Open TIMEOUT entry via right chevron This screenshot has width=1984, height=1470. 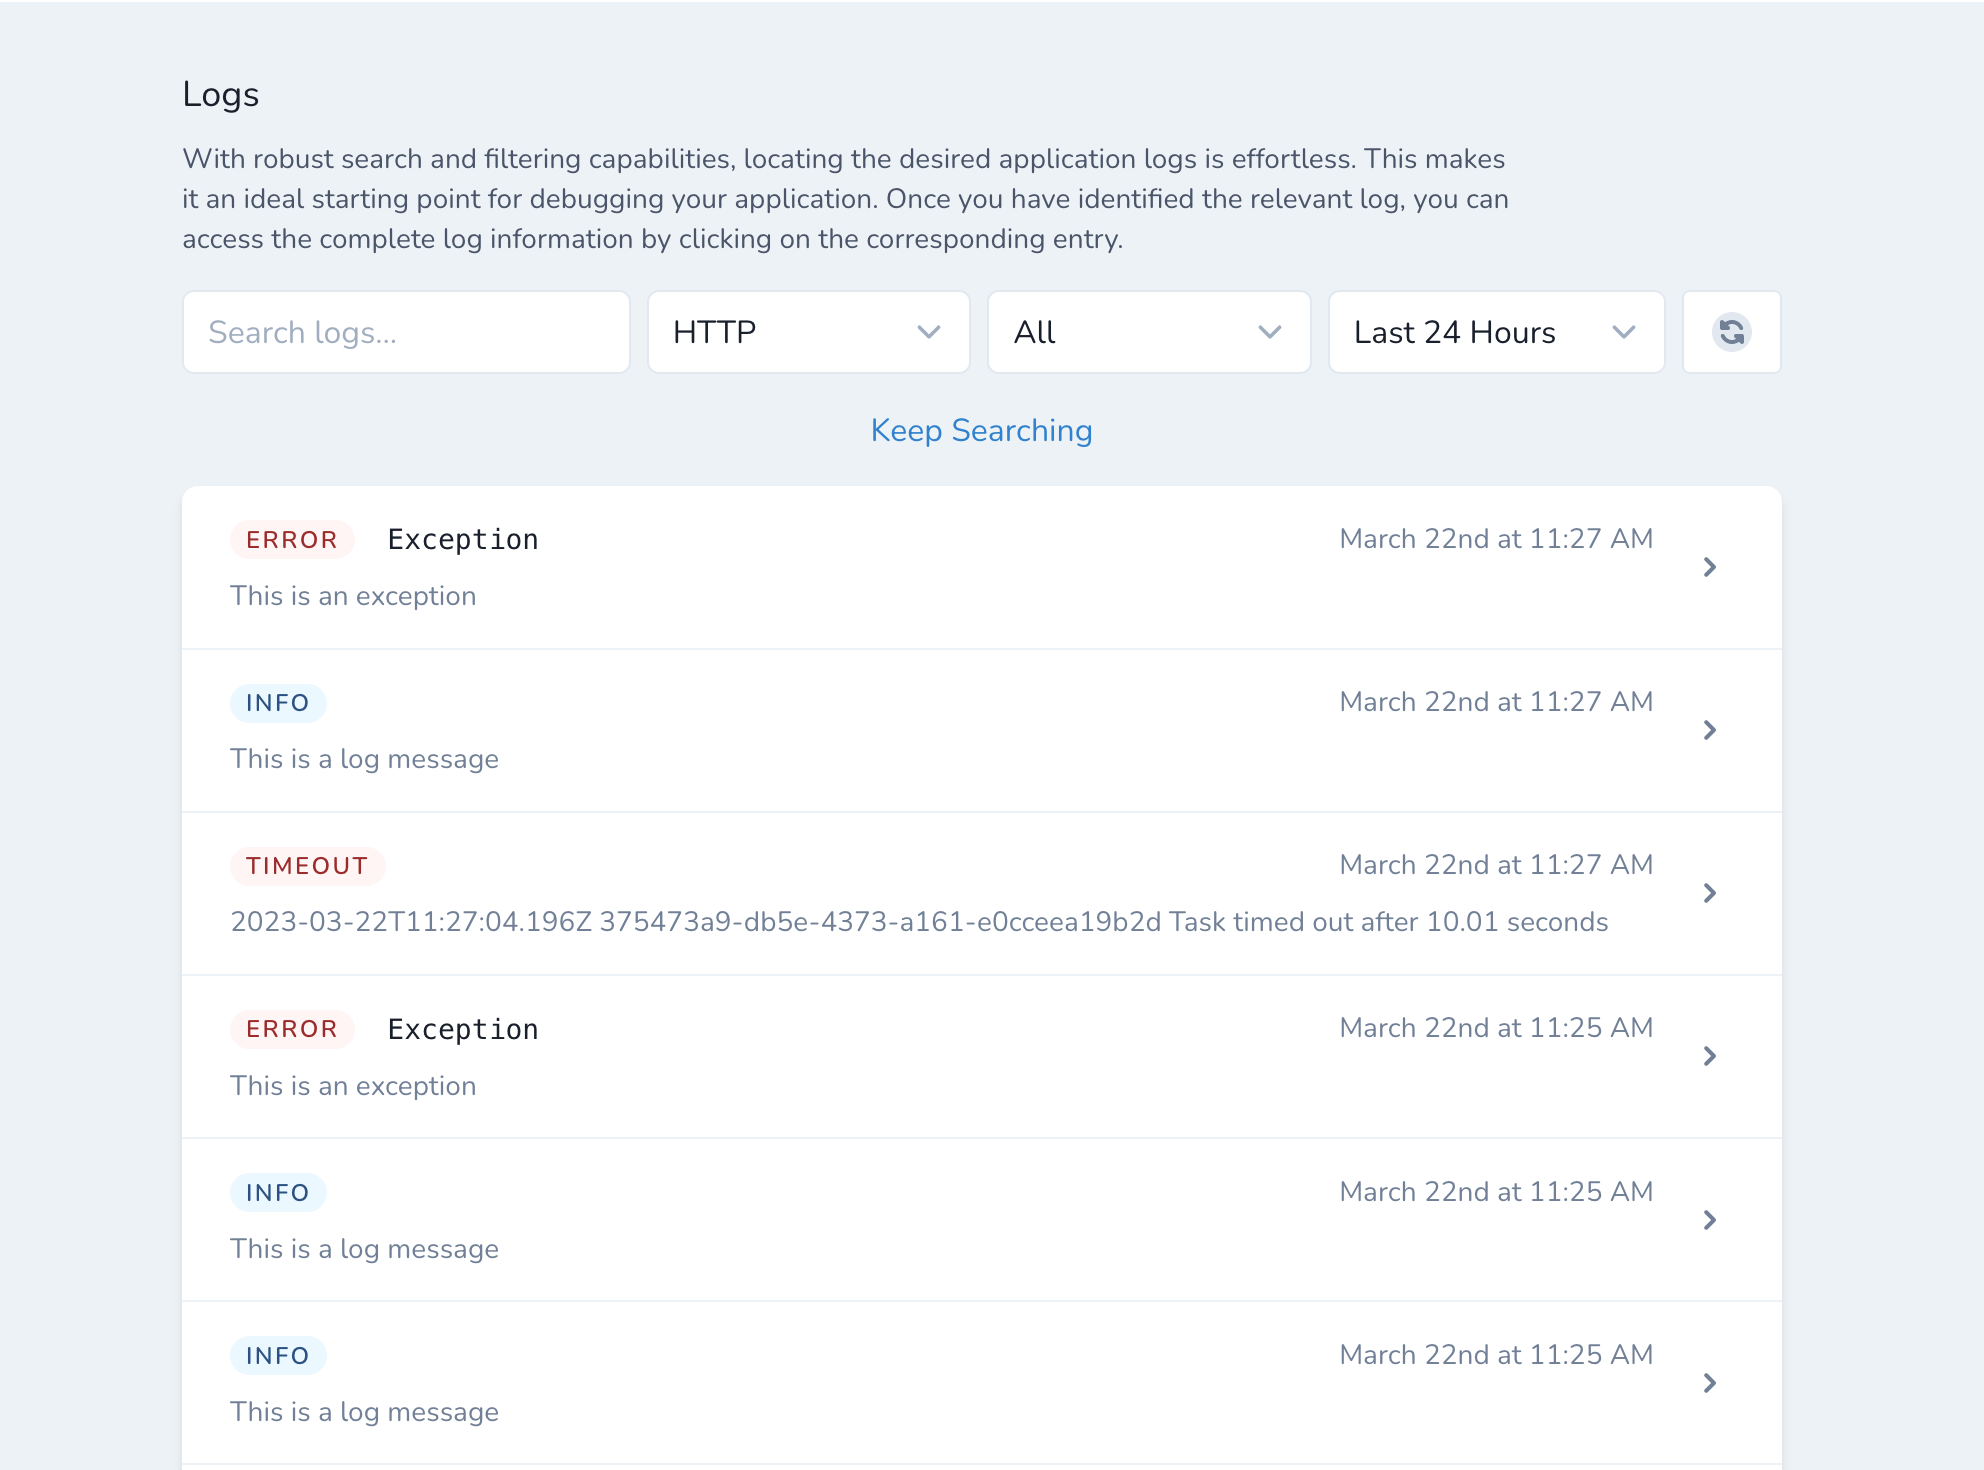tap(1709, 893)
